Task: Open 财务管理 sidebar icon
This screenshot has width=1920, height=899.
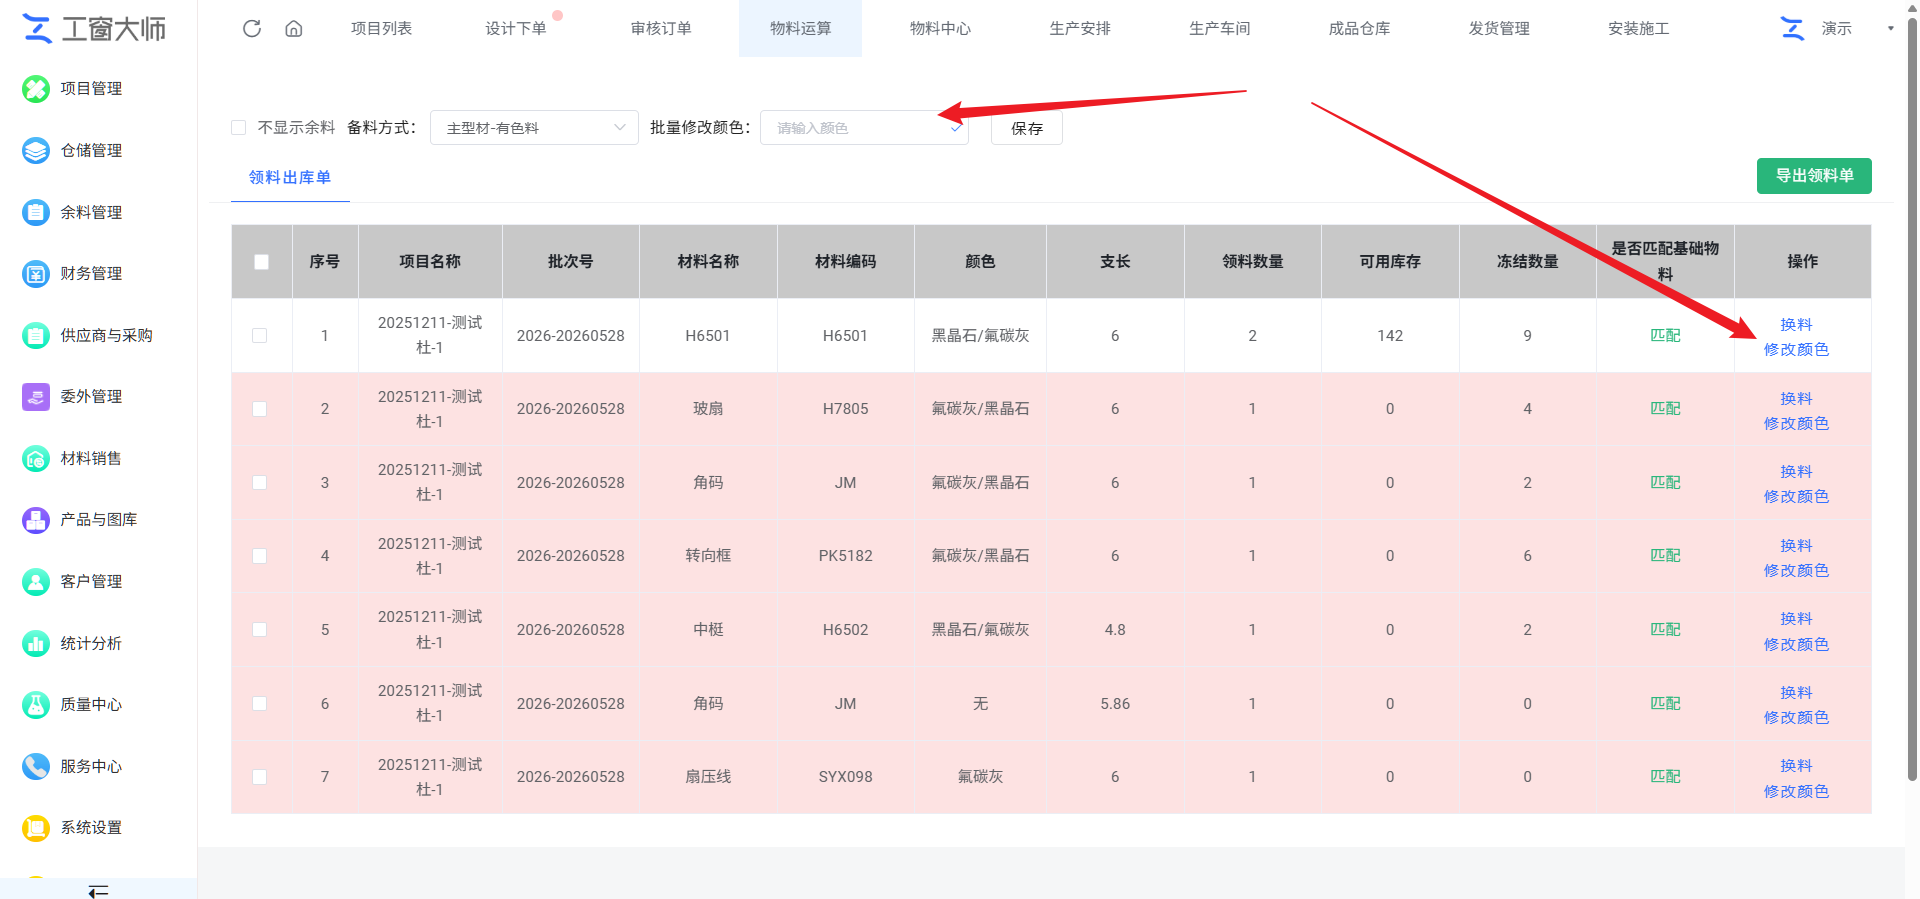Action: click(36, 274)
